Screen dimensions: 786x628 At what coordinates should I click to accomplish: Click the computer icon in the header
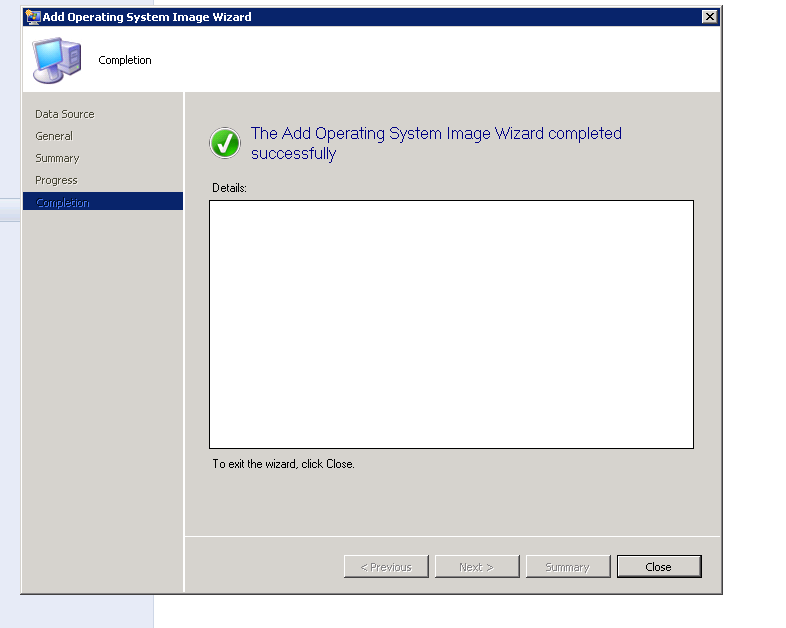(x=57, y=59)
